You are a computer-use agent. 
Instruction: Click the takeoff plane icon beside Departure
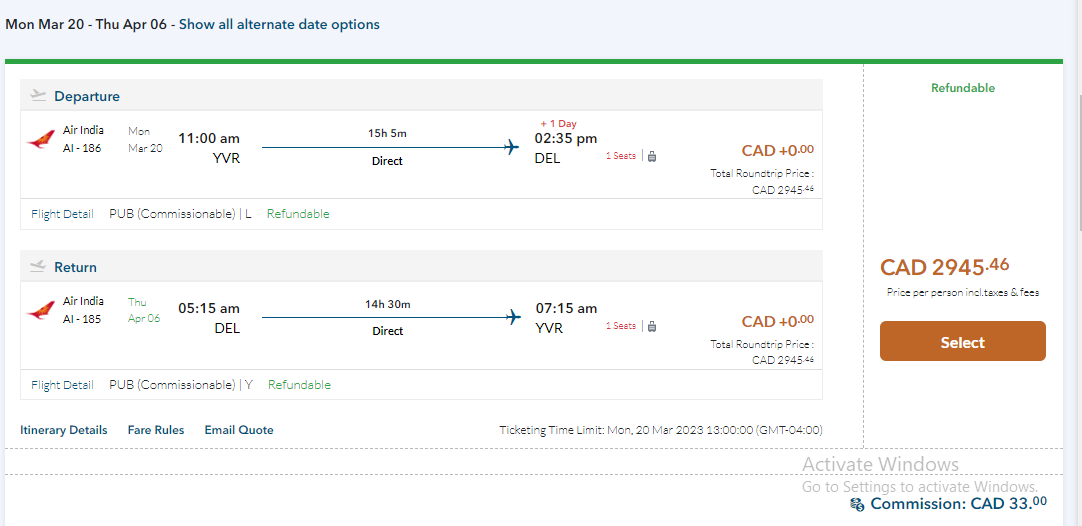tap(38, 96)
